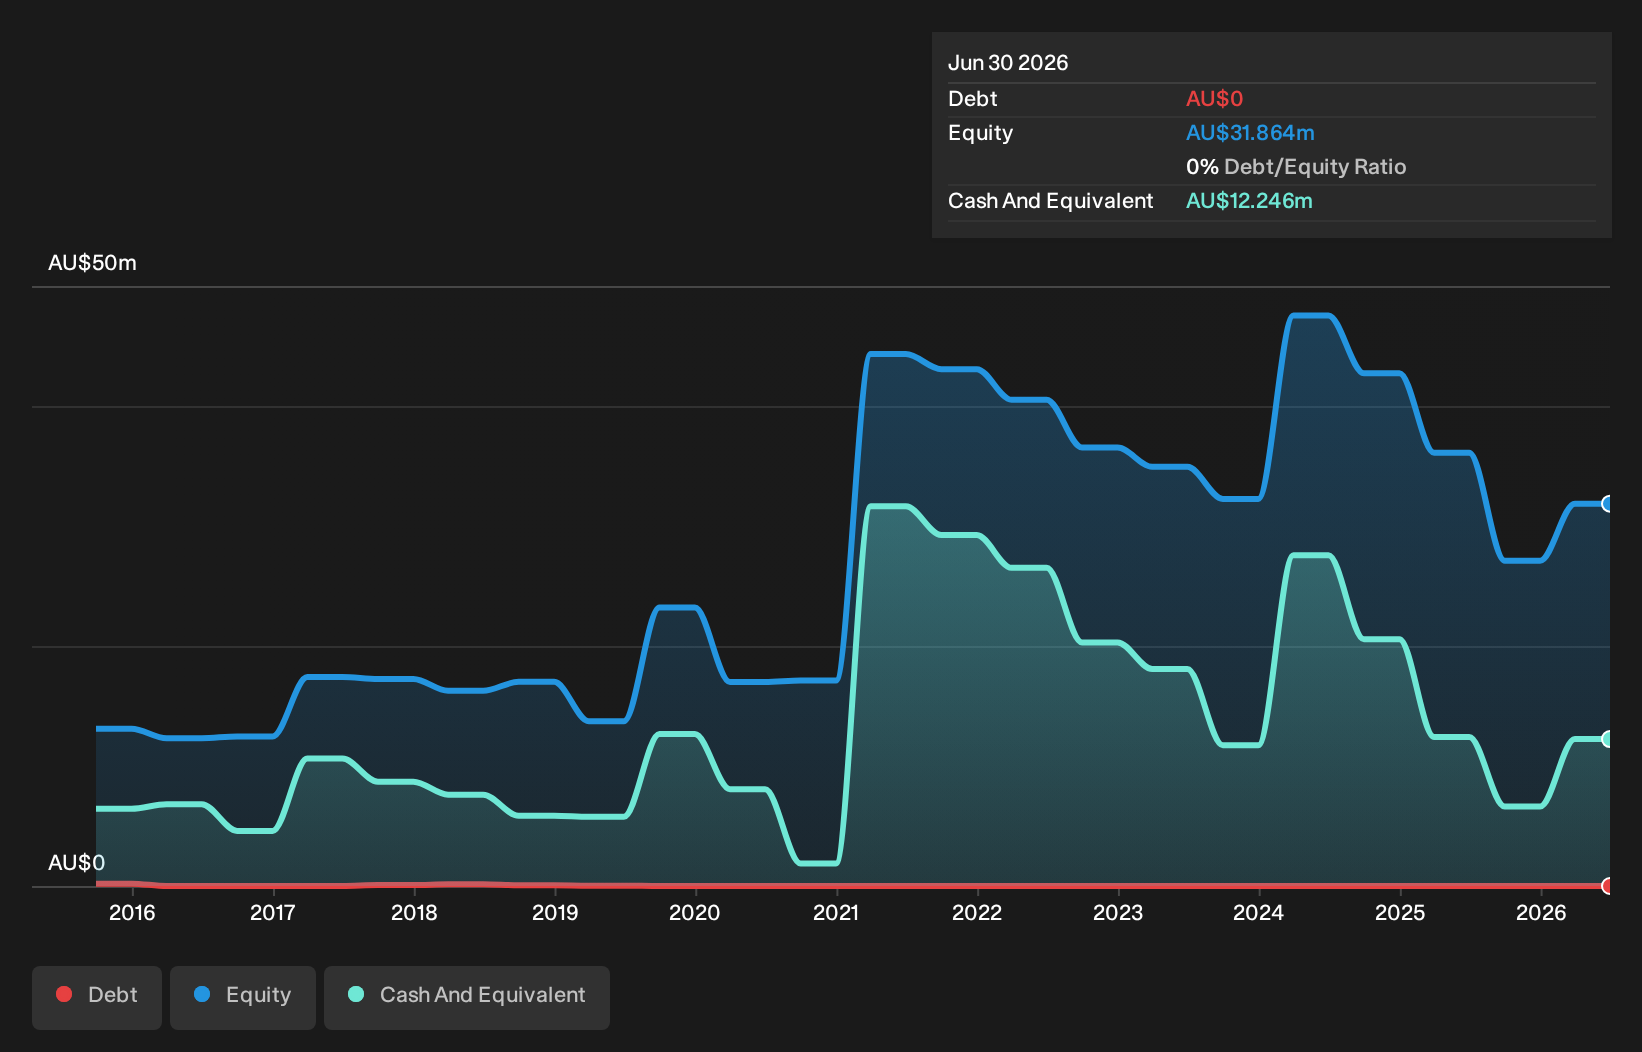Click the Jun 30 2026 tooltip date
1642x1052 pixels.
1008,63
